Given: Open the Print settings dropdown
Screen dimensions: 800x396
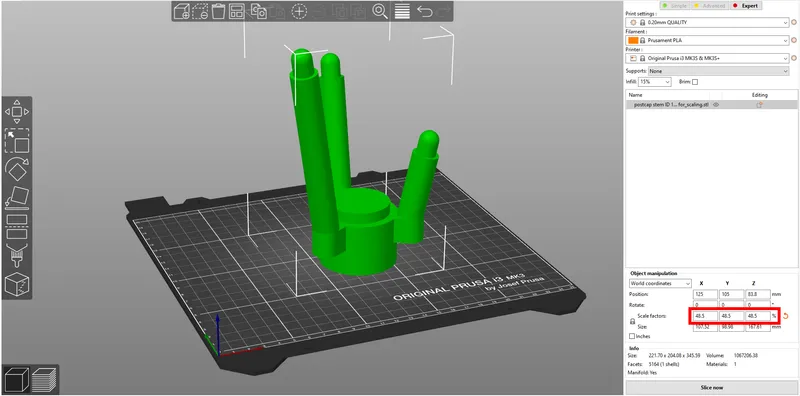Looking at the screenshot, I should [x=707, y=22].
